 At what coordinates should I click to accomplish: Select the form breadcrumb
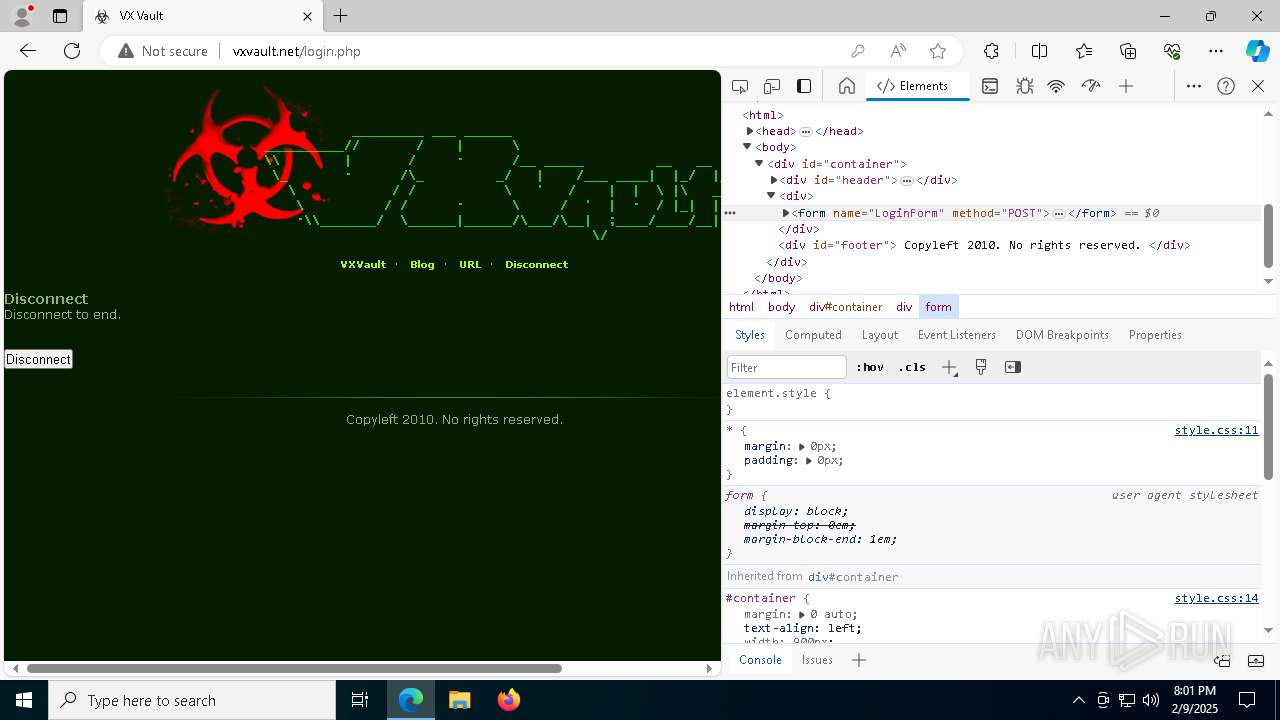(938, 307)
